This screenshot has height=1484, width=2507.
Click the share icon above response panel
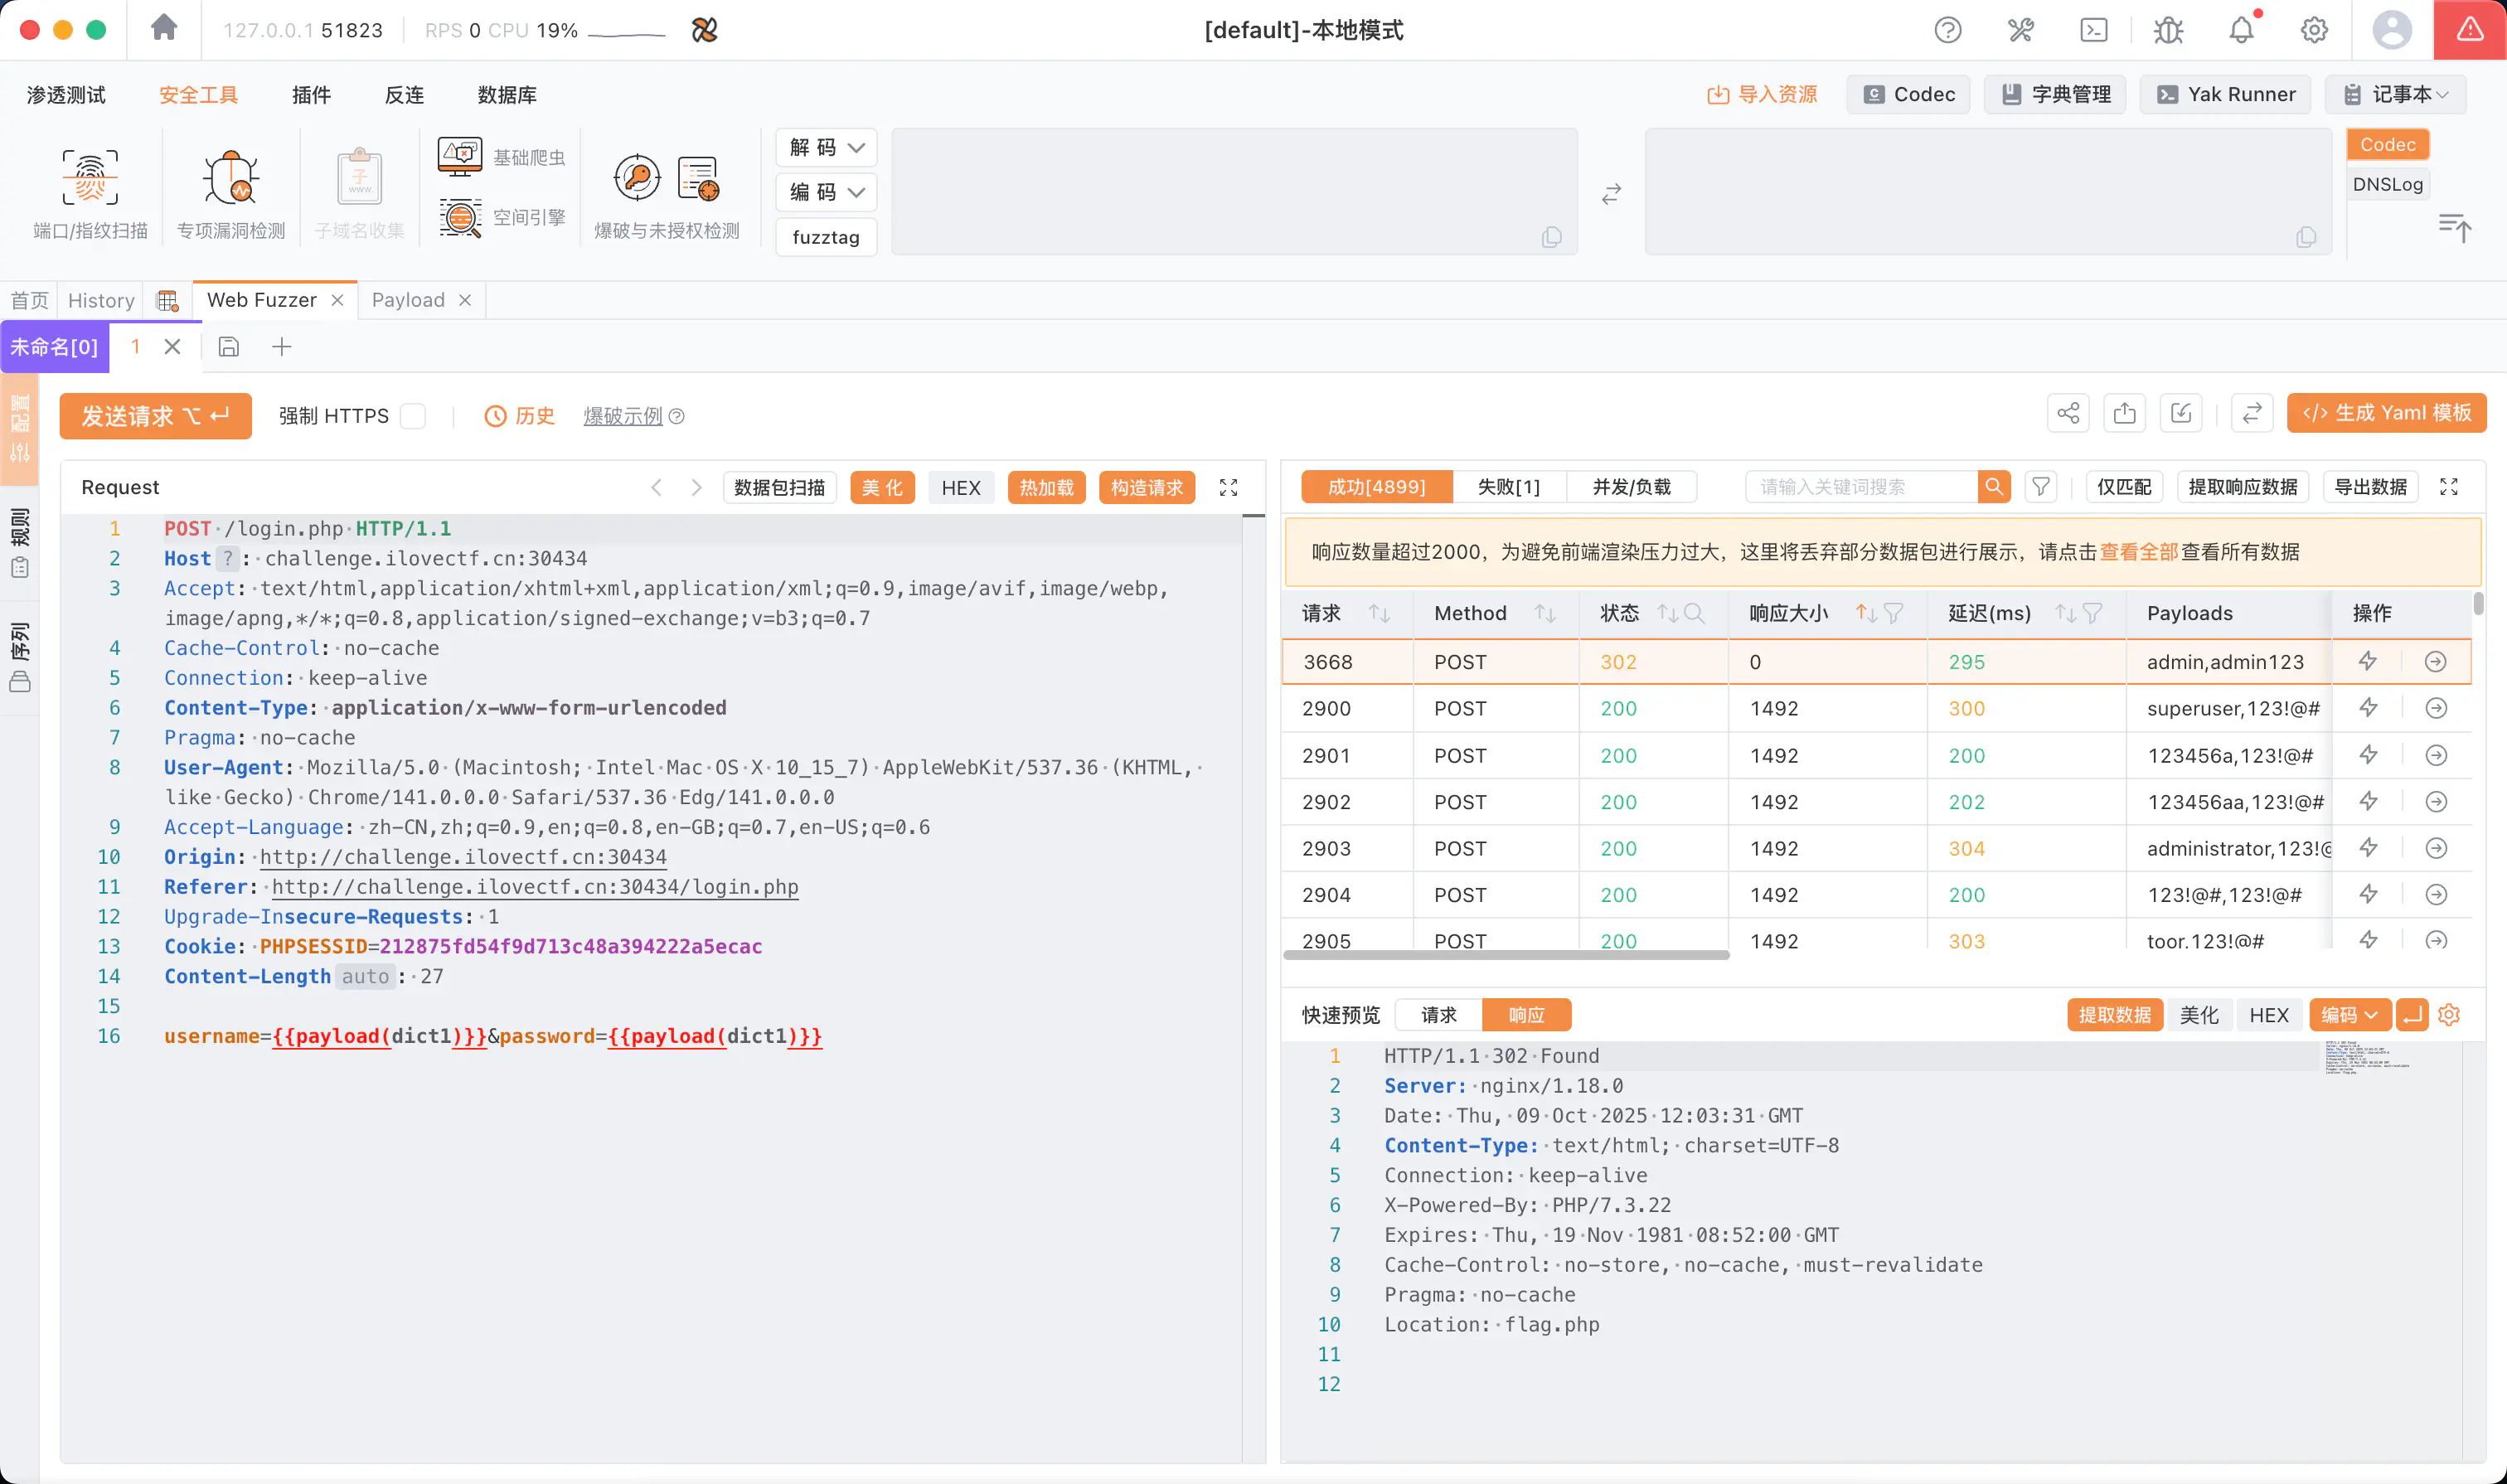(x=2068, y=413)
